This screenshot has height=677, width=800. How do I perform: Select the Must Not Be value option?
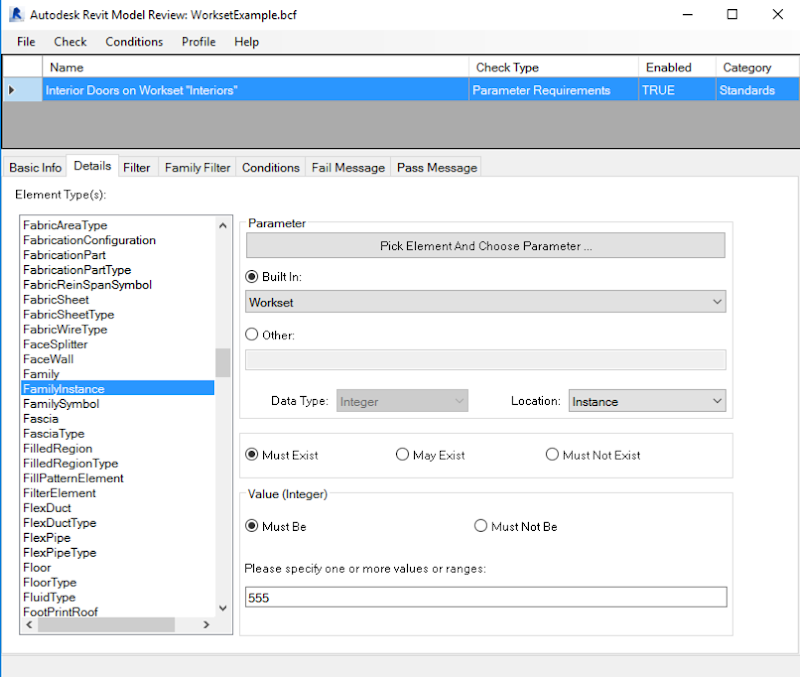481,526
